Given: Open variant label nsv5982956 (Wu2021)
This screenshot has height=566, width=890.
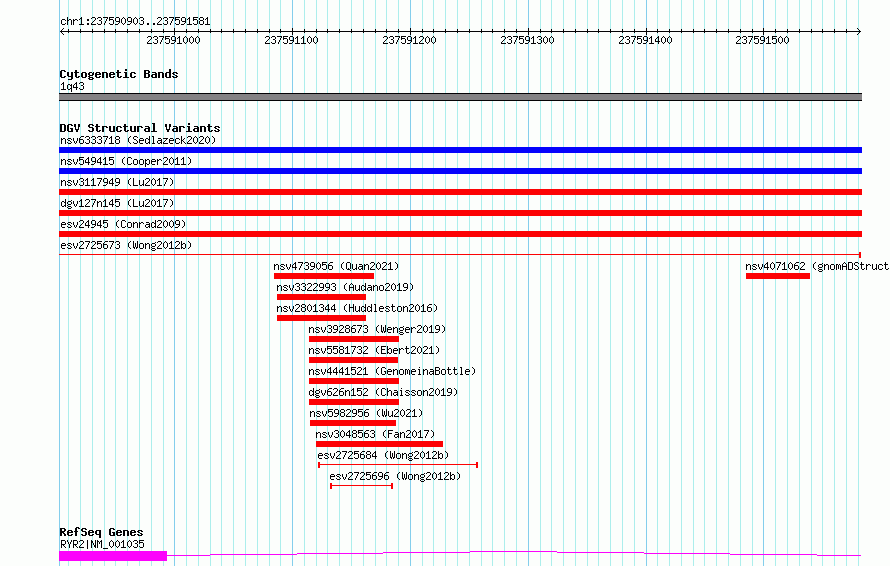Looking at the screenshot, I should click(x=366, y=413).
